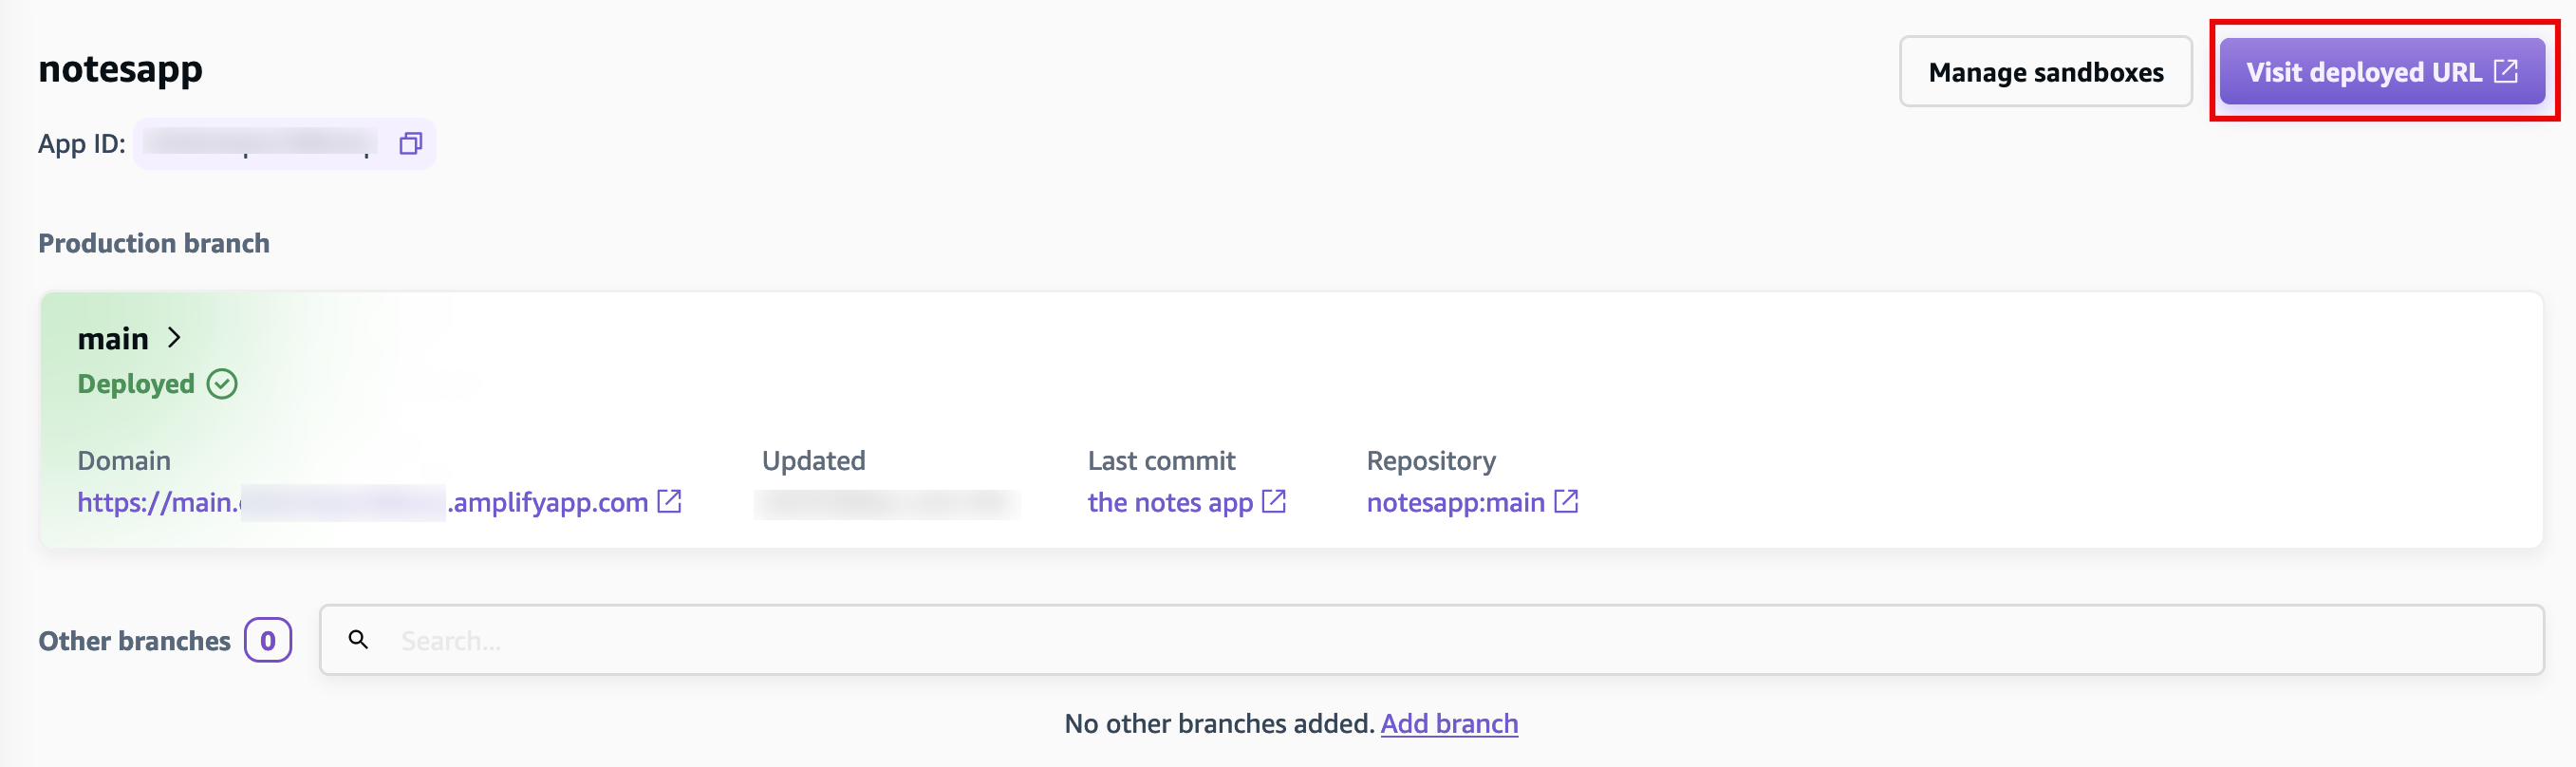Expand main branch using chevron arrow
The image size is (2576, 767).
[x=175, y=338]
